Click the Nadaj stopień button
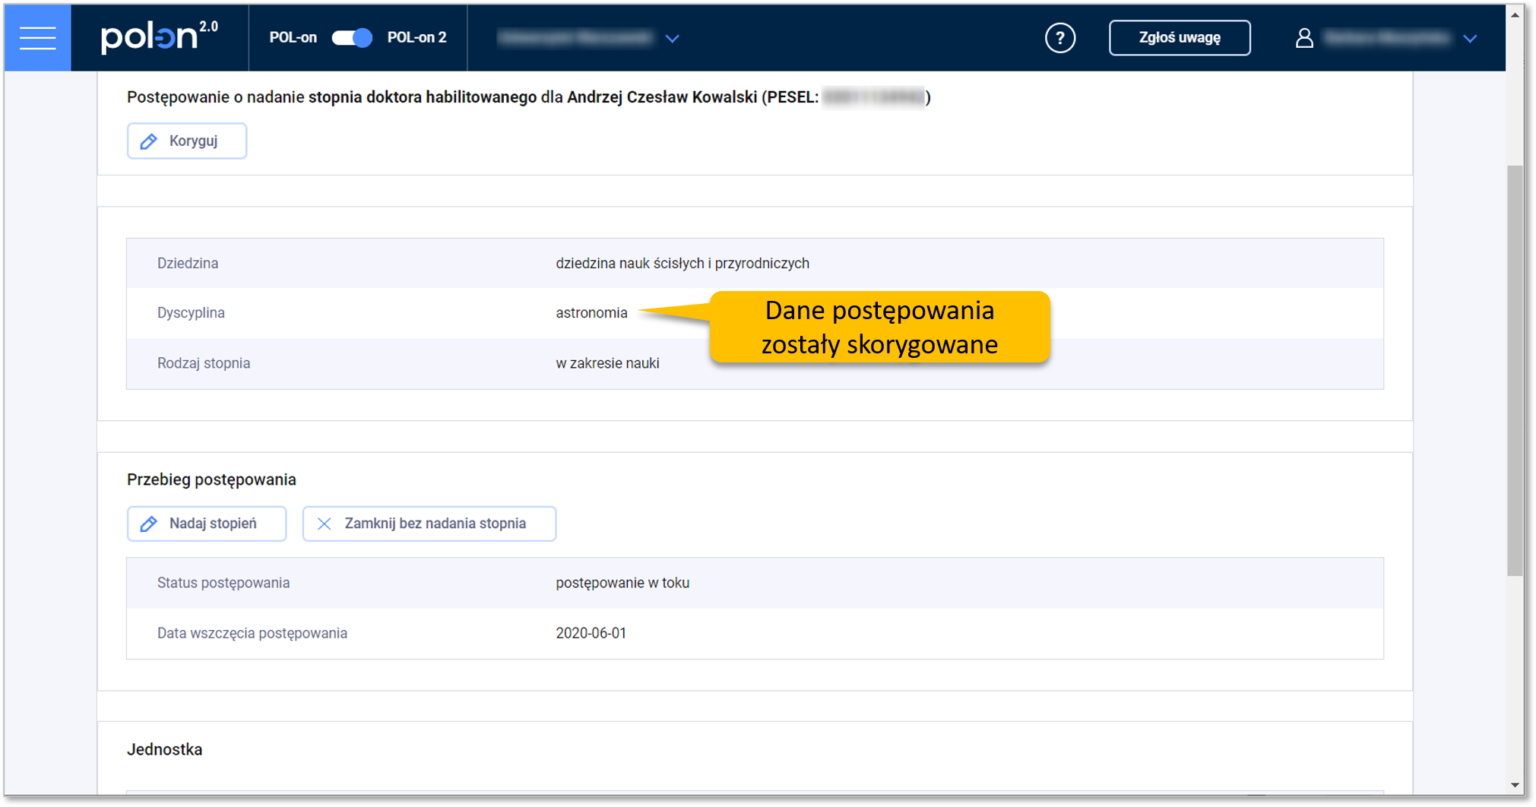The height and width of the screenshot is (807, 1536). tap(207, 524)
